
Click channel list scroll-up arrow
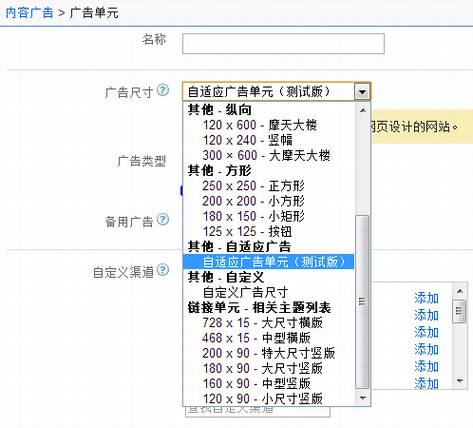click(x=460, y=291)
